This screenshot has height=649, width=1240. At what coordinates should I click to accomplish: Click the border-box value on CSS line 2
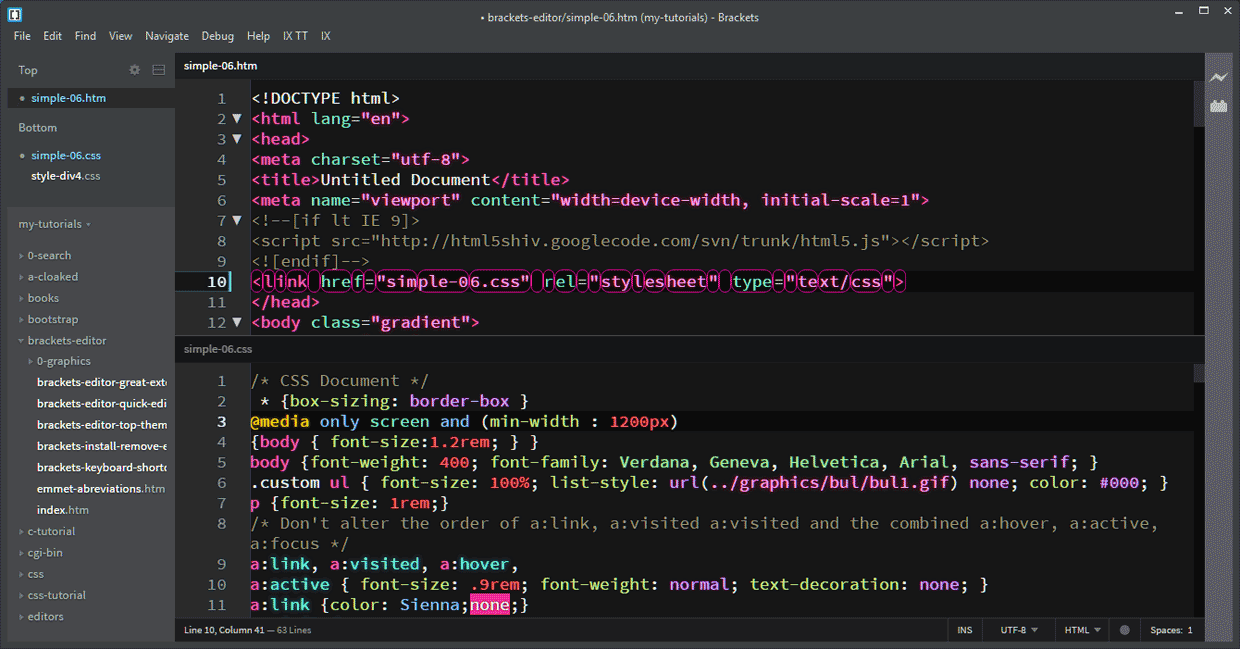460,402
